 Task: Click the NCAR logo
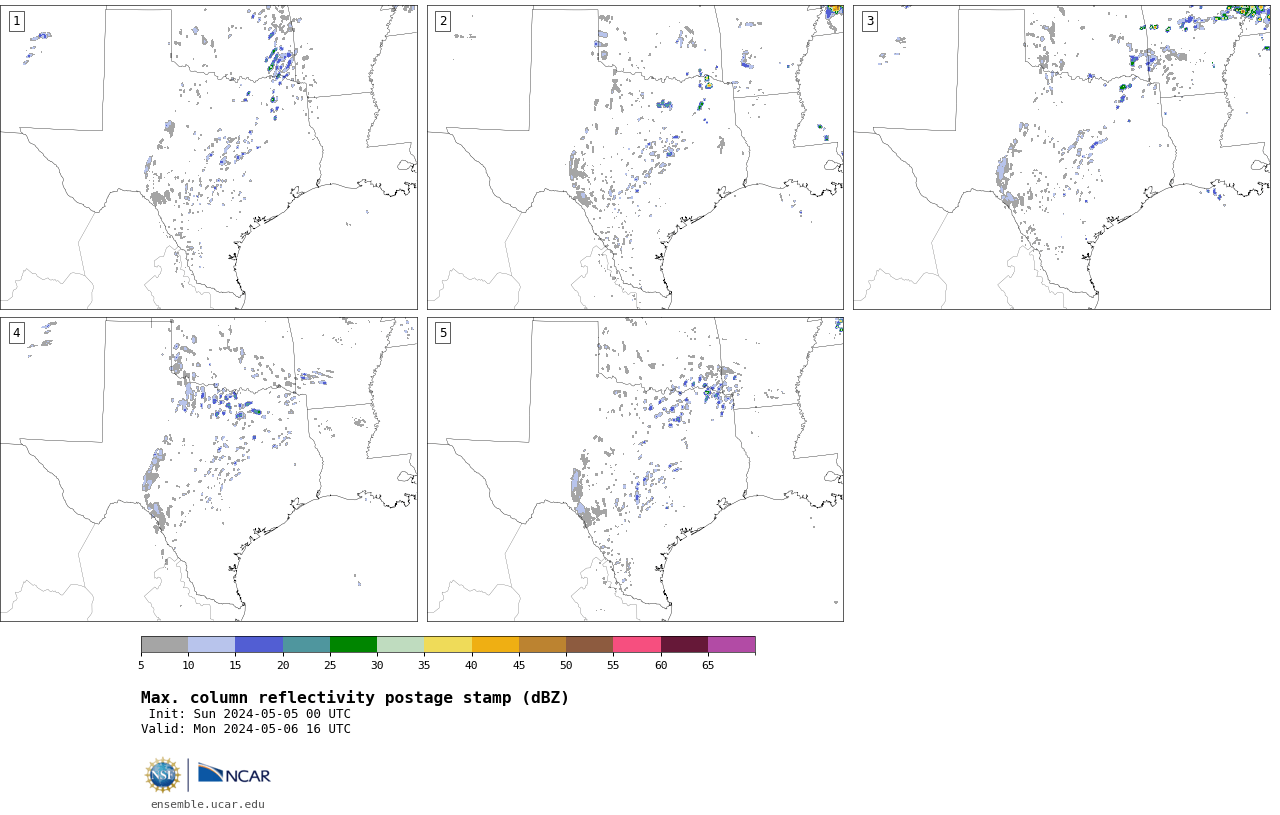pyautogui.click(x=234, y=774)
